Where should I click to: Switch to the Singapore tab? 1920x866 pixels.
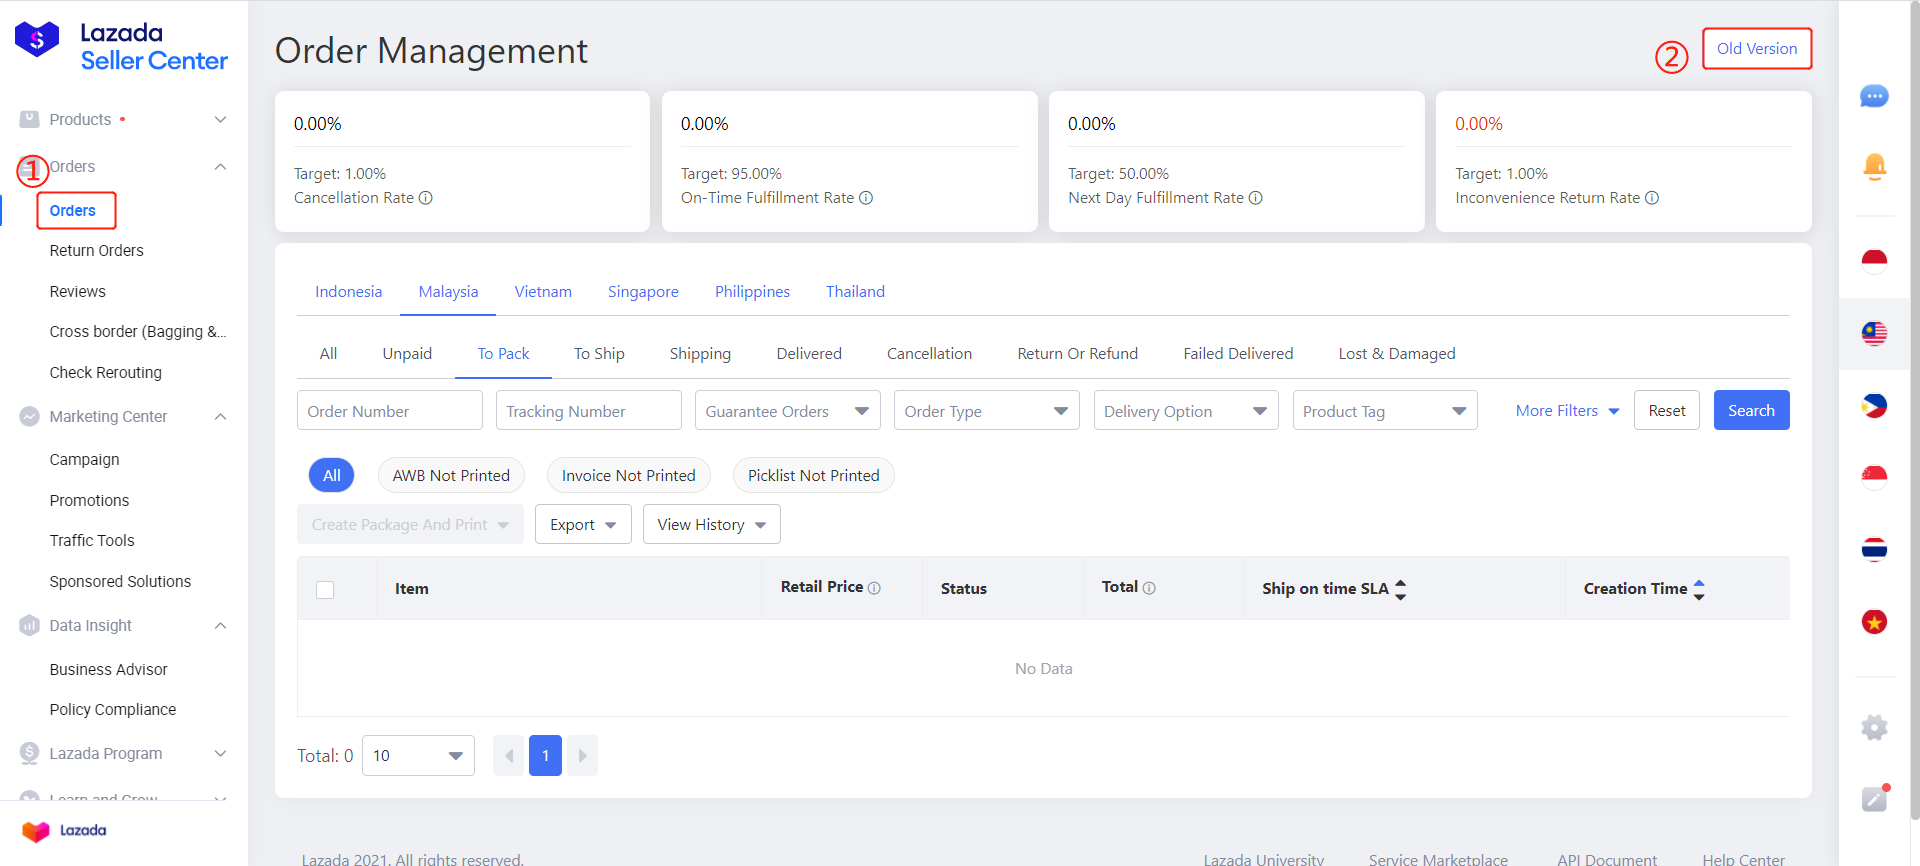[643, 292]
